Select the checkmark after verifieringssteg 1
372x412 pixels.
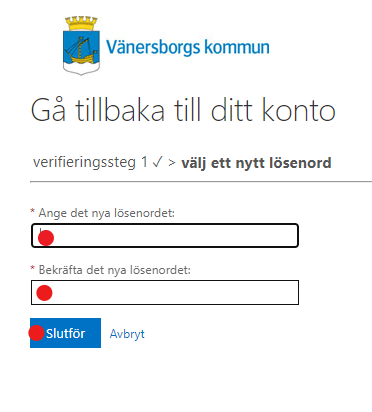point(157,162)
